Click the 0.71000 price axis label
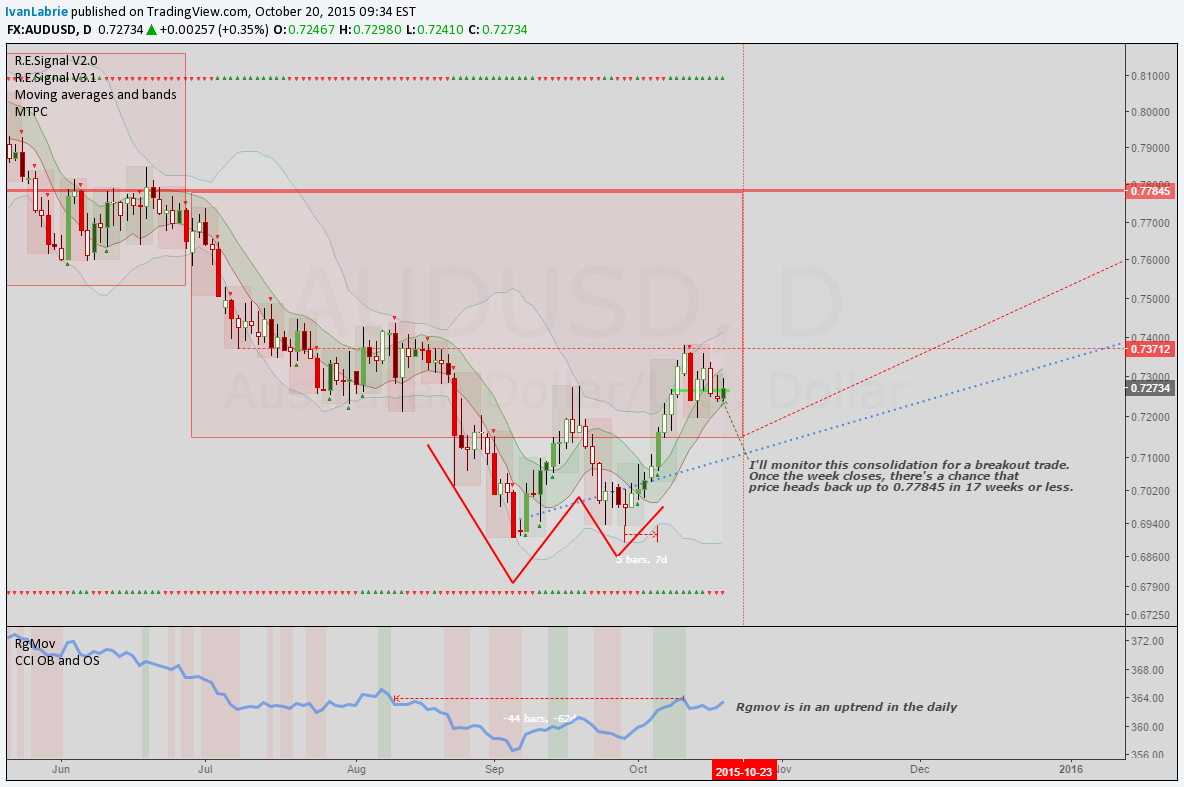Image resolution: width=1184 pixels, height=787 pixels. [1150, 458]
